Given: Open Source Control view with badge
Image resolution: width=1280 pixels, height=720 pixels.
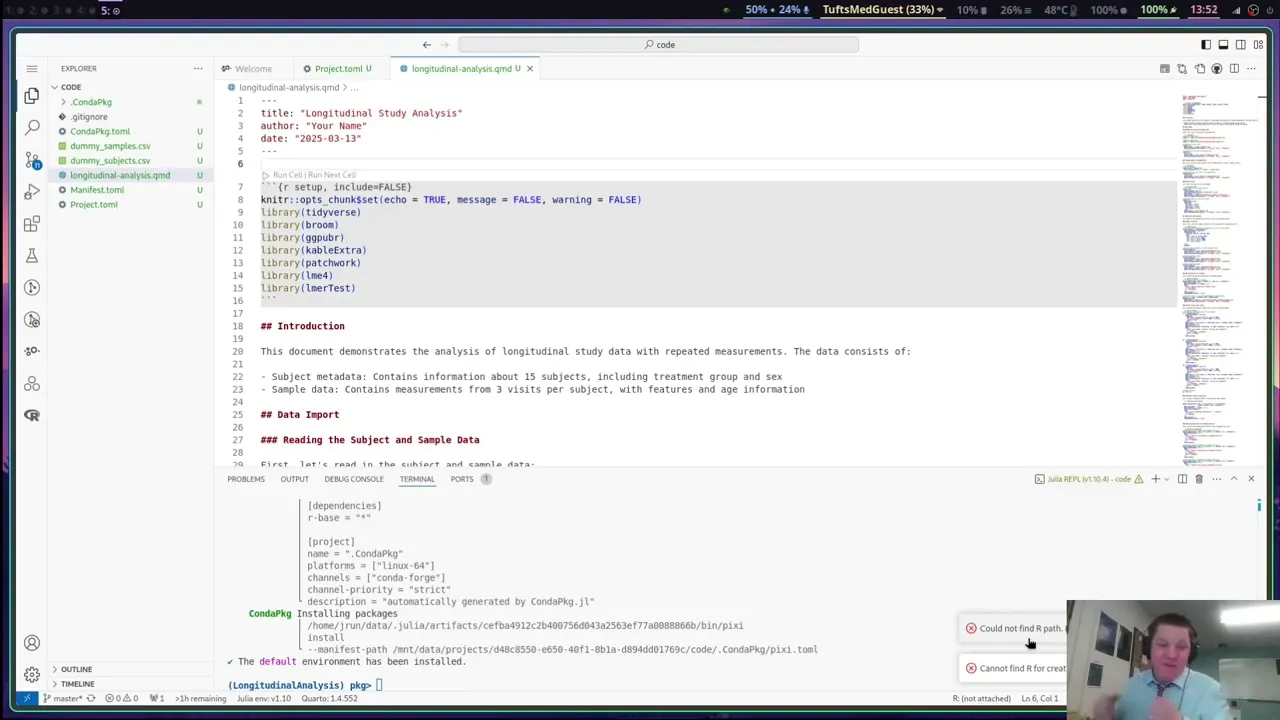Looking at the screenshot, I should 32,160.
